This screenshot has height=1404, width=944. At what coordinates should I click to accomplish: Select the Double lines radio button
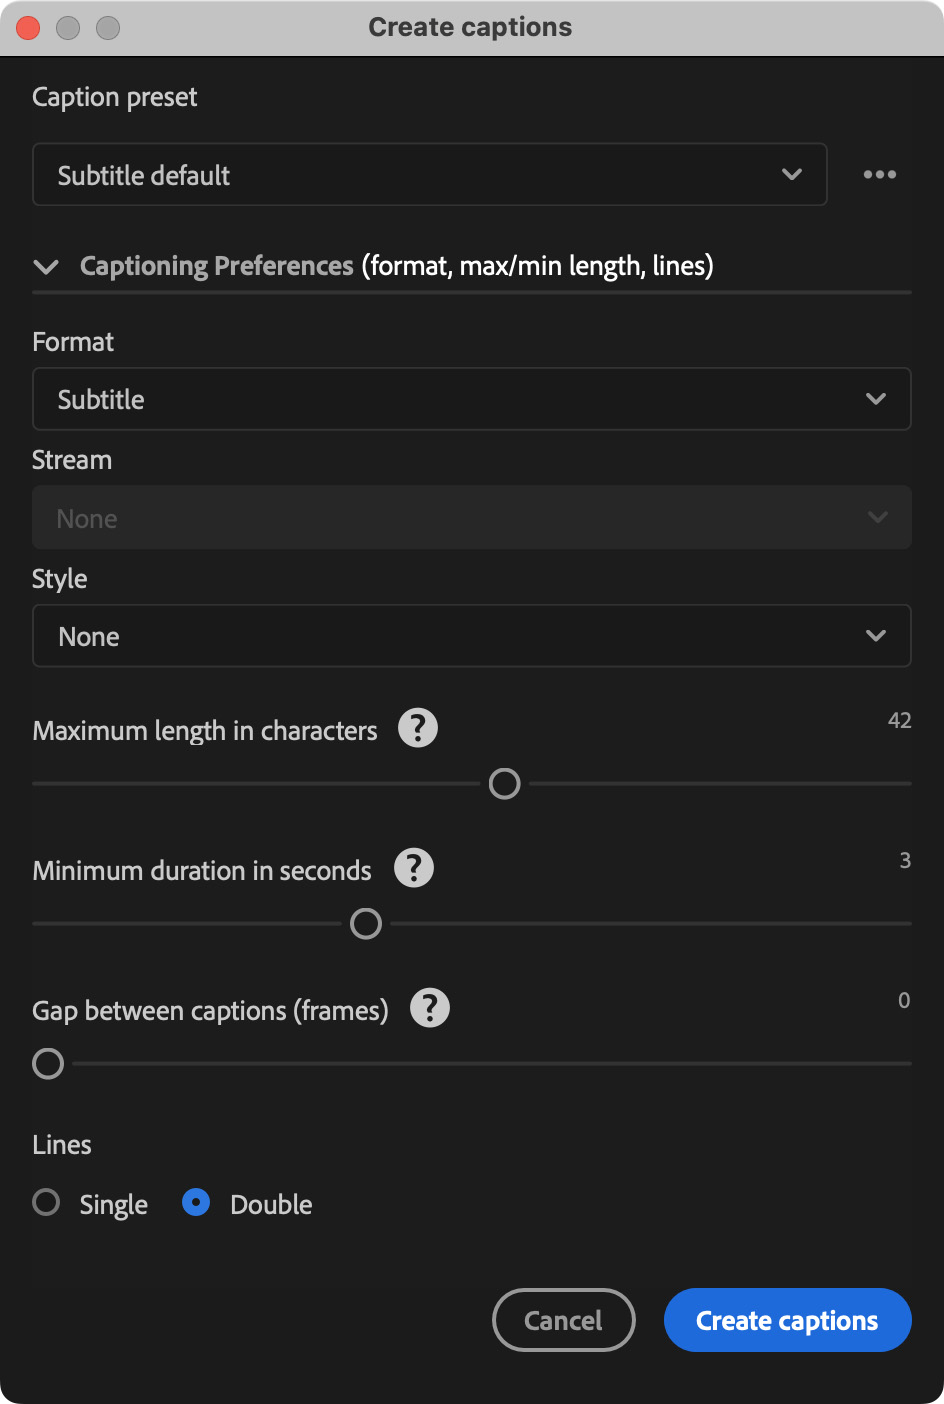(x=196, y=1202)
